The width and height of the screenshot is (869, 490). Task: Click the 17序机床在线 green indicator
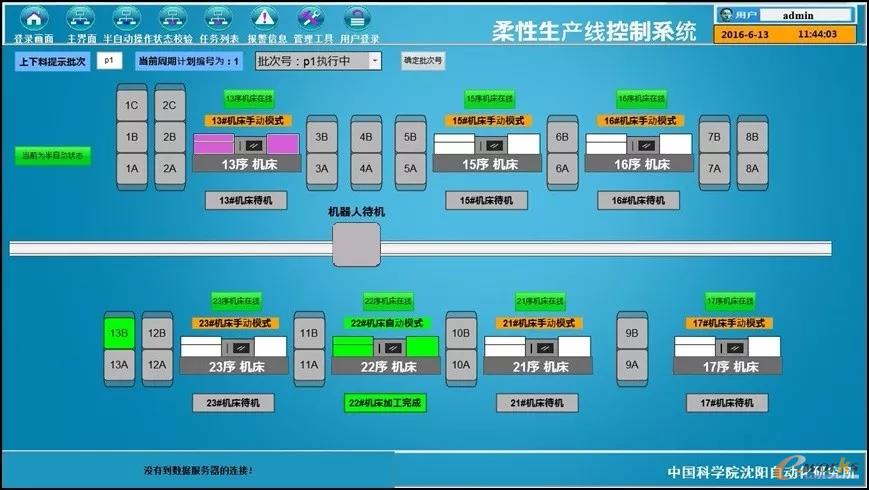click(x=730, y=301)
